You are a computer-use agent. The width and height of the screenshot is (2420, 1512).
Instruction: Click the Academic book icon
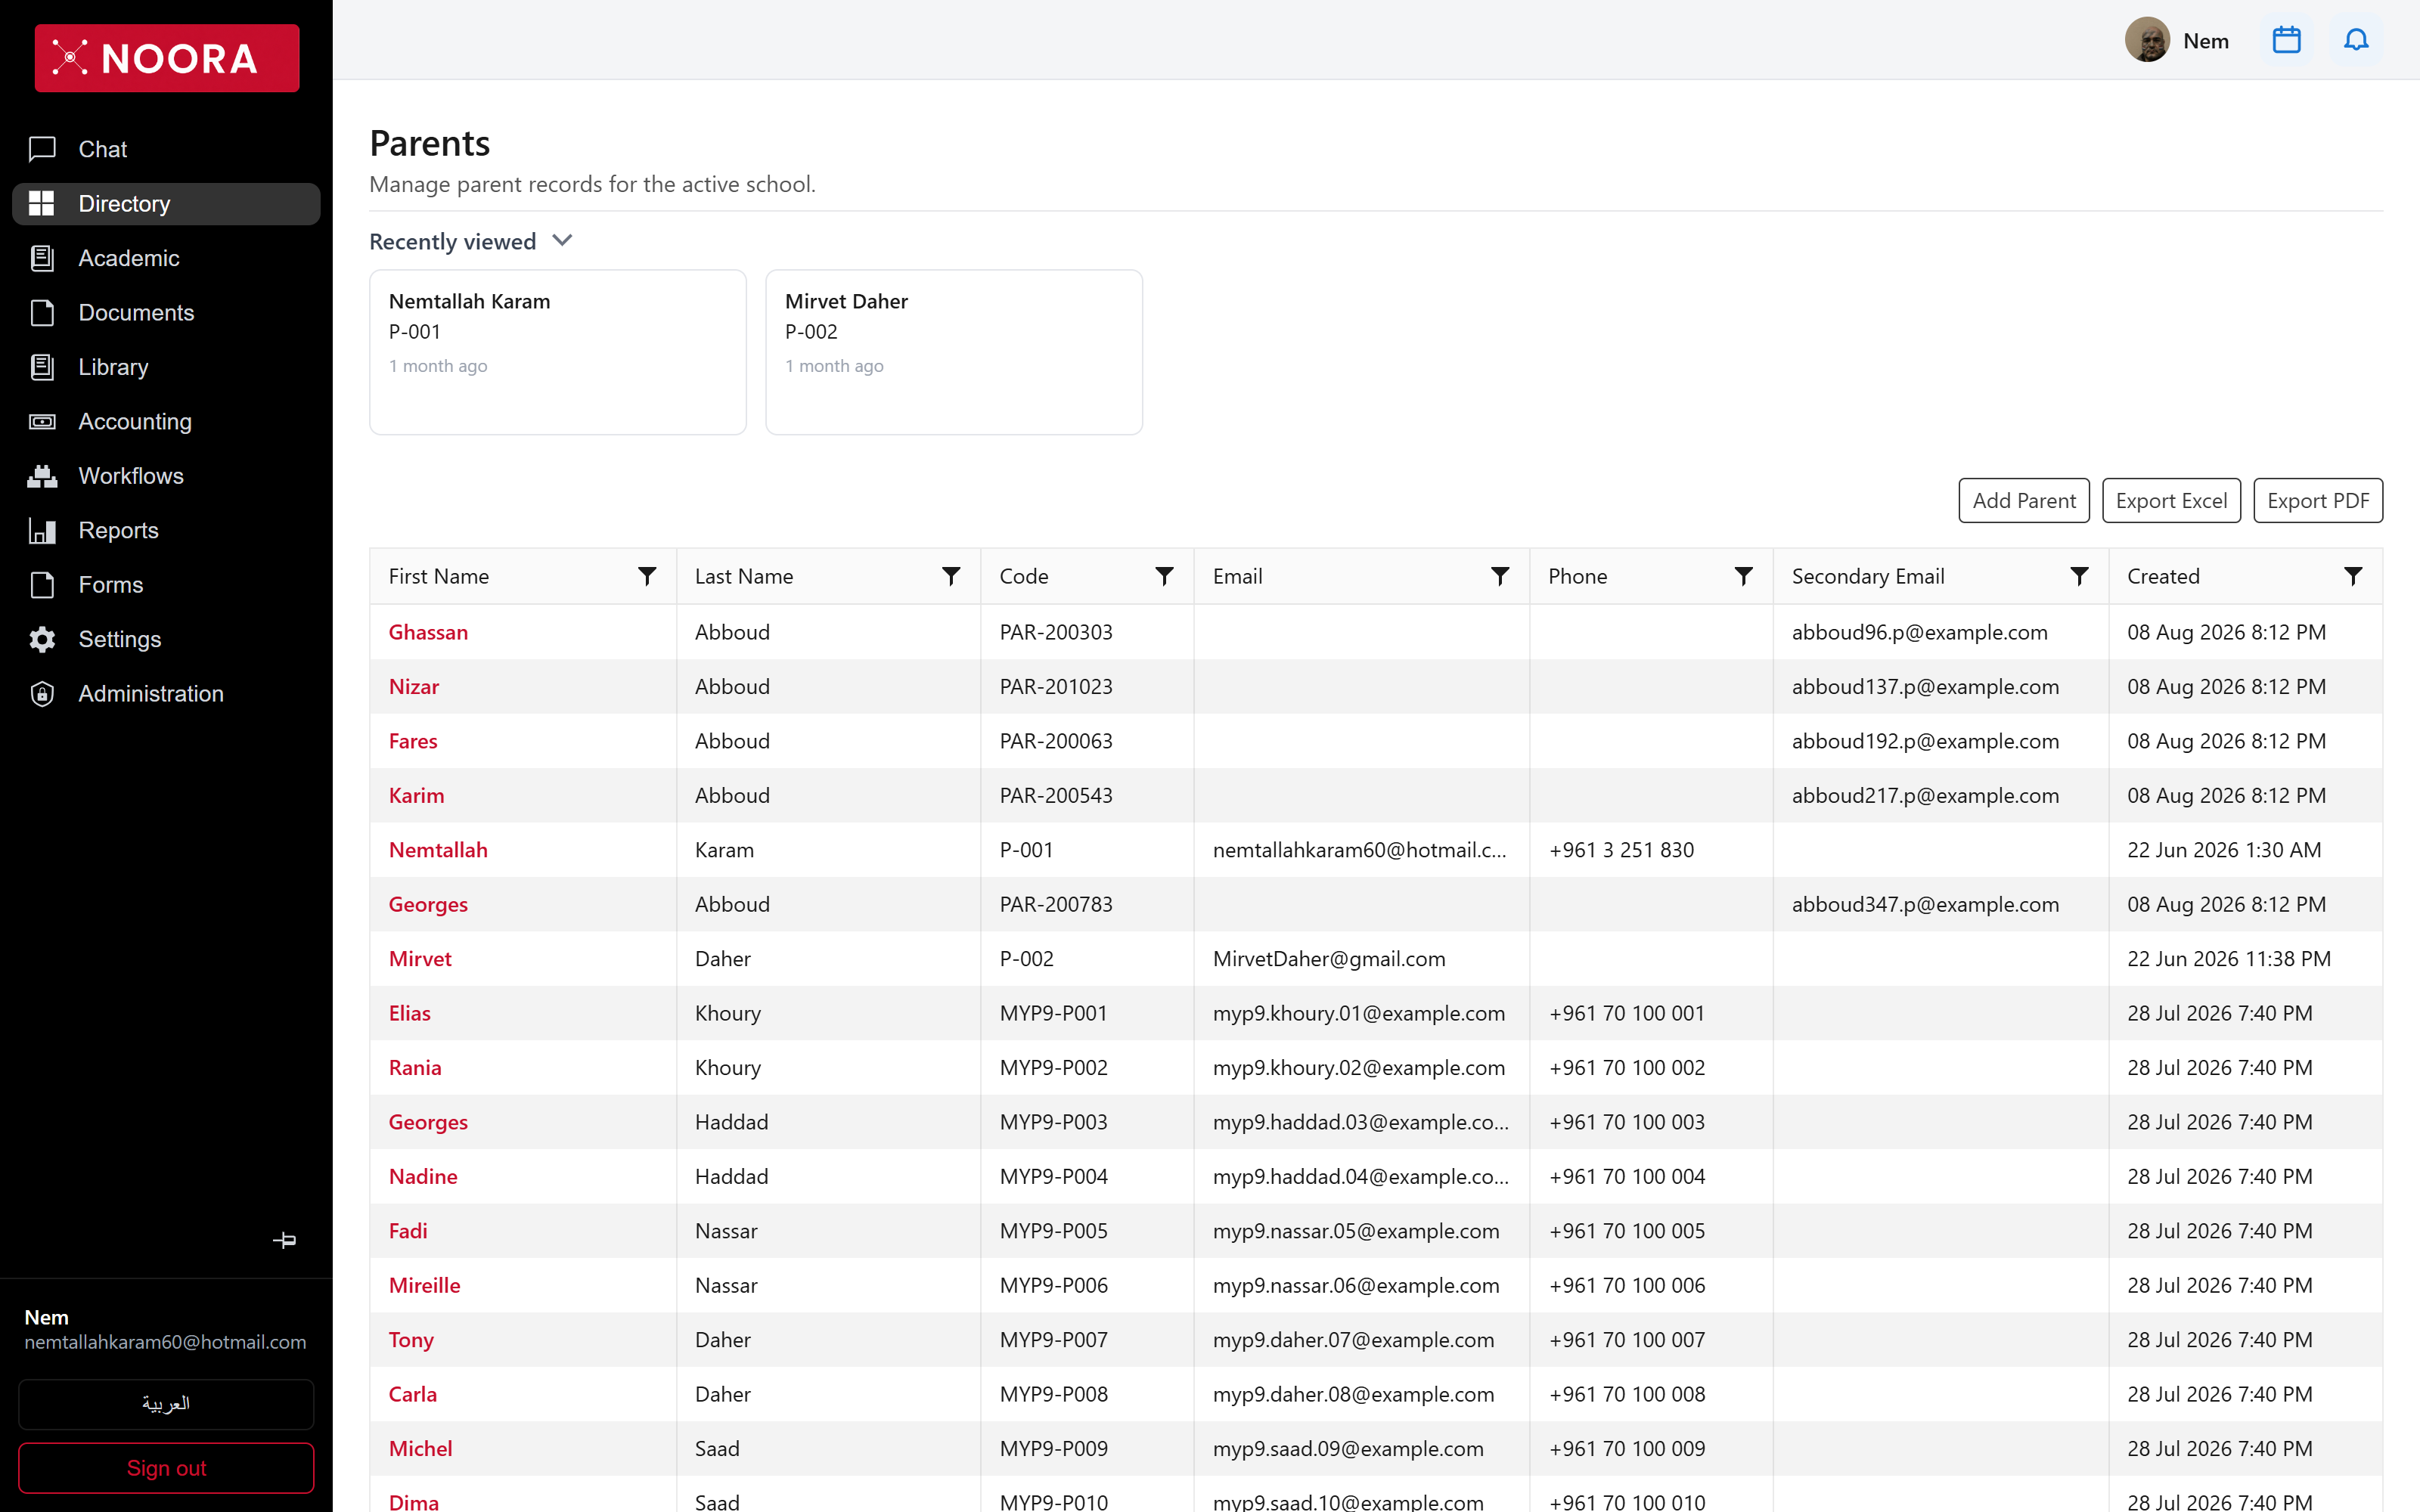point(42,258)
